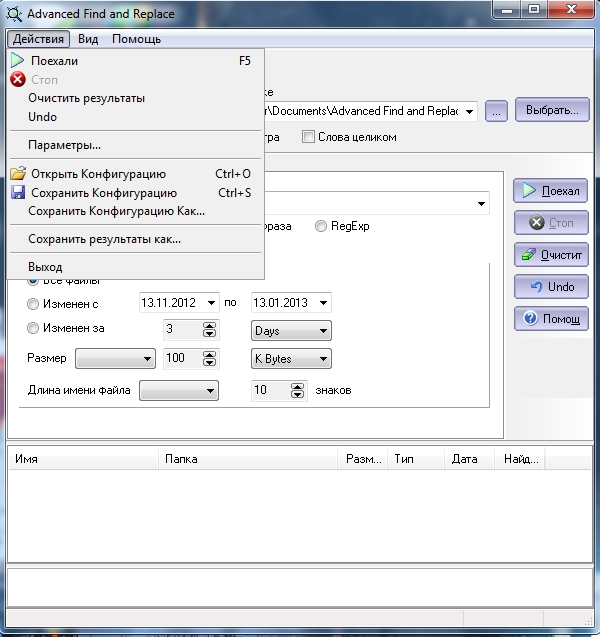The width and height of the screenshot is (600, 637).
Task: Choose Очистить результаты menu item
Action: pyautogui.click(x=136, y=98)
